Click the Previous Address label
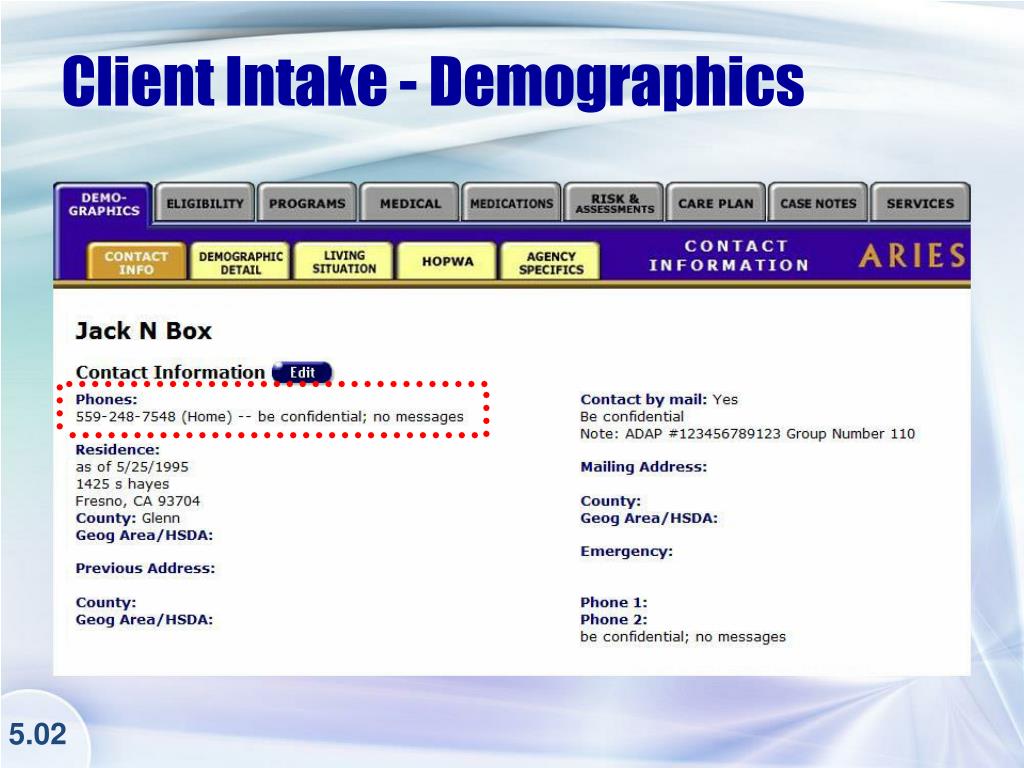The width and height of the screenshot is (1024, 768). point(145,568)
